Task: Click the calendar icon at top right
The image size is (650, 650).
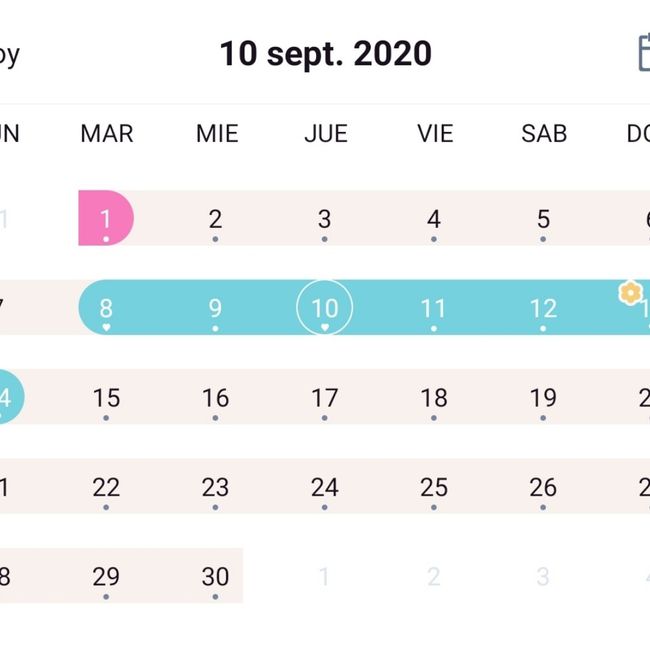Action: 644,53
